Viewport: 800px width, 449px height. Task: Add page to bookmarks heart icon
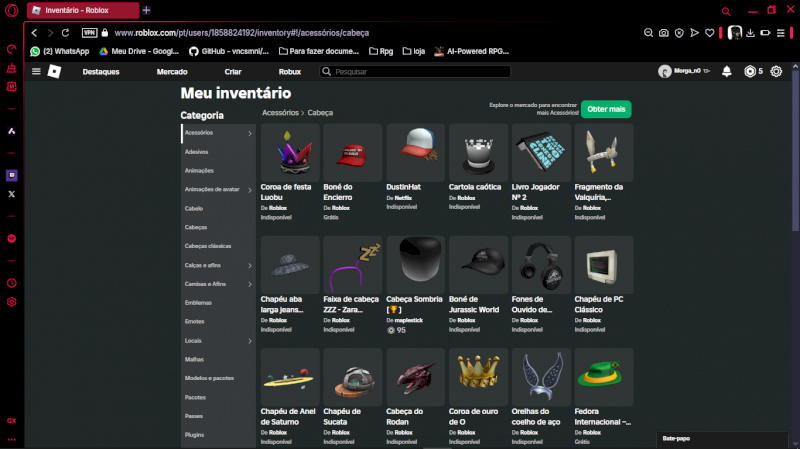coord(709,33)
